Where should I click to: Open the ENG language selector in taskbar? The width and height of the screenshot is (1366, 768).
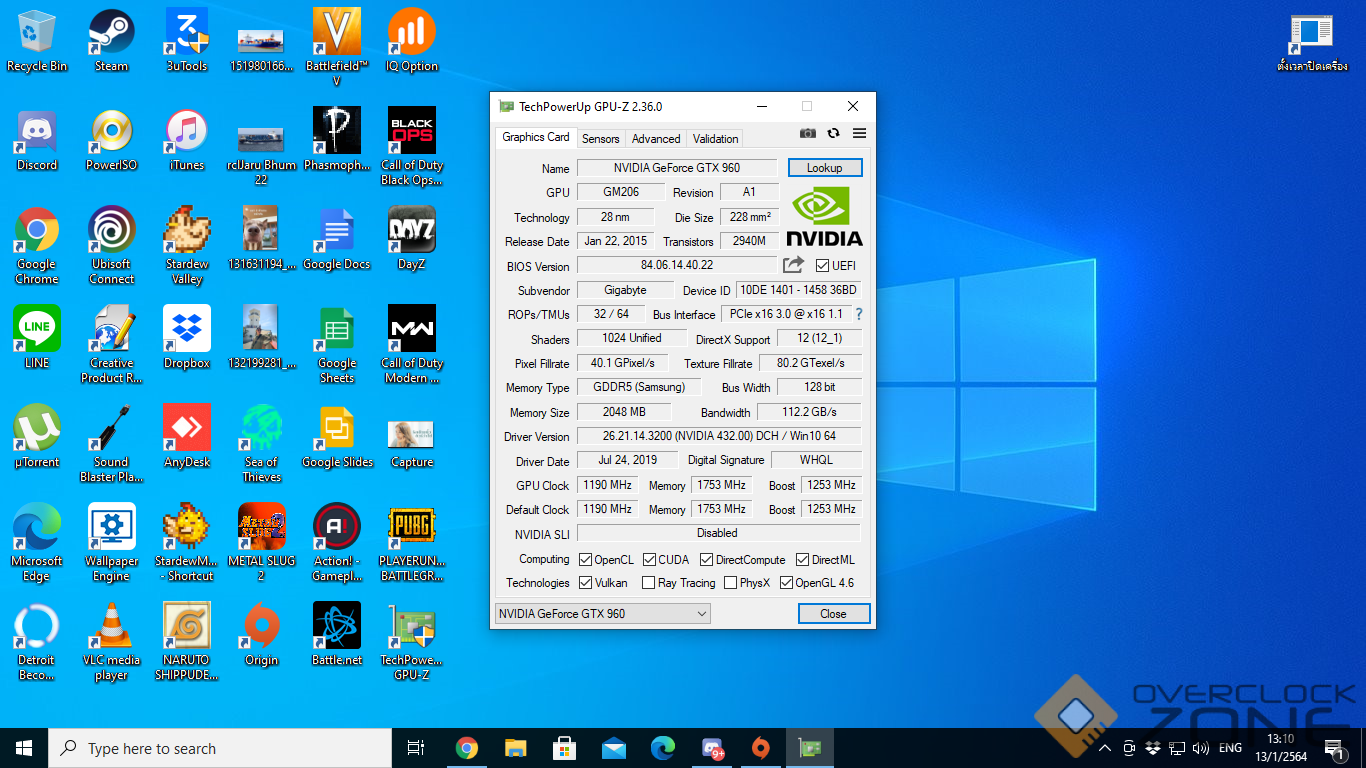click(x=1230, y=748)
